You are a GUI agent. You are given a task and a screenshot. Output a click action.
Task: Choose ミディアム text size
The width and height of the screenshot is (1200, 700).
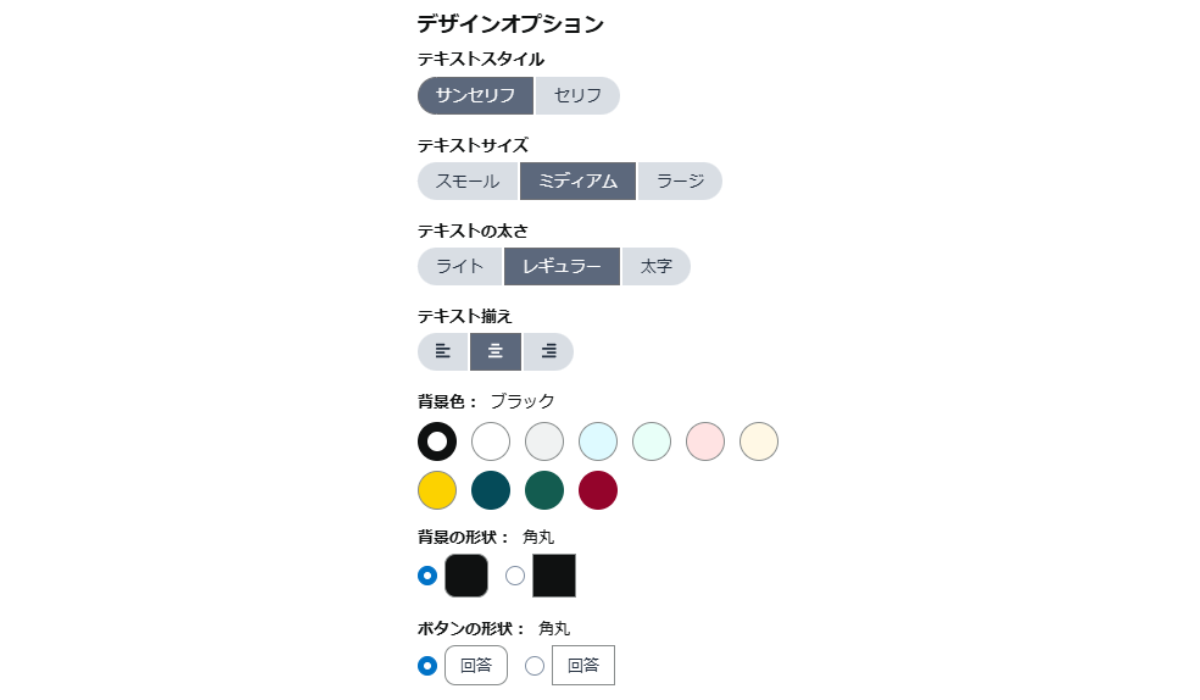click(578, 181)
